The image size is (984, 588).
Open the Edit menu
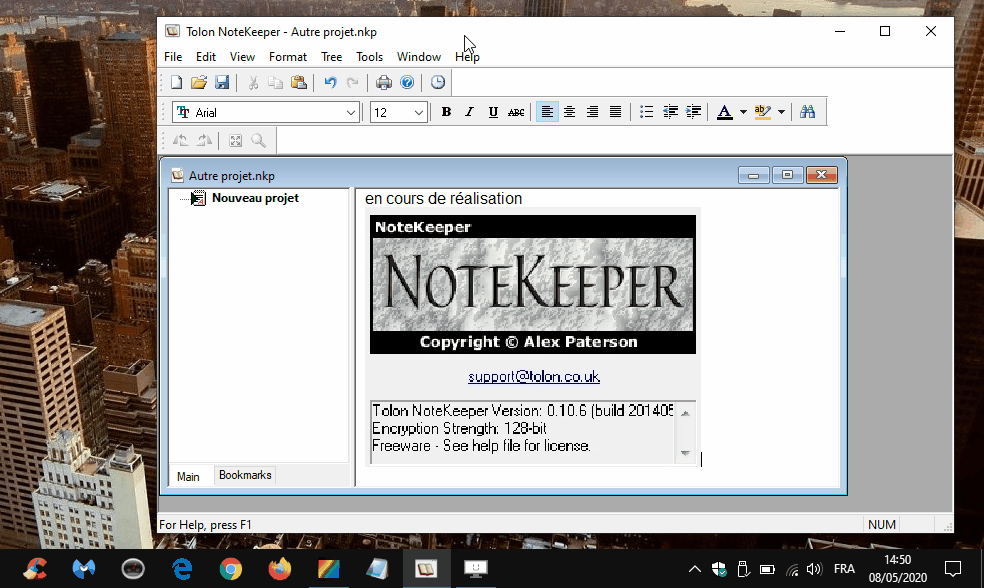point(206,56)
